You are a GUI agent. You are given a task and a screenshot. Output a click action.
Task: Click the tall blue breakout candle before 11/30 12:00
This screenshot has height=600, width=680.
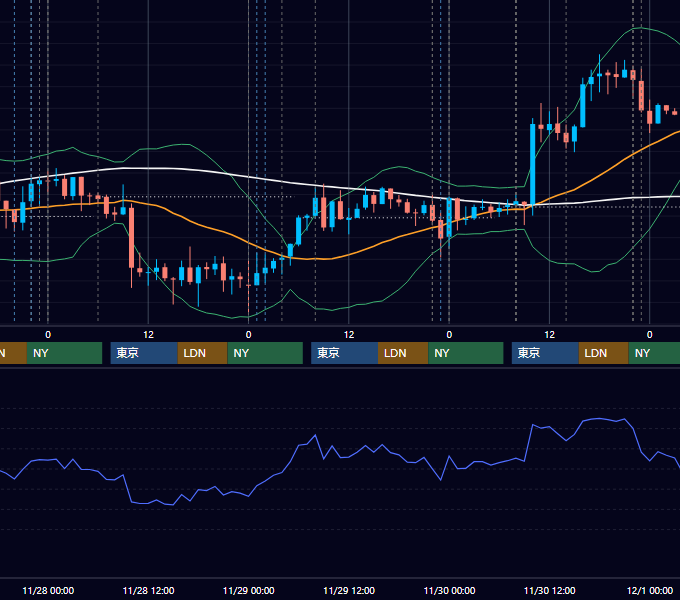click(533, 165)
